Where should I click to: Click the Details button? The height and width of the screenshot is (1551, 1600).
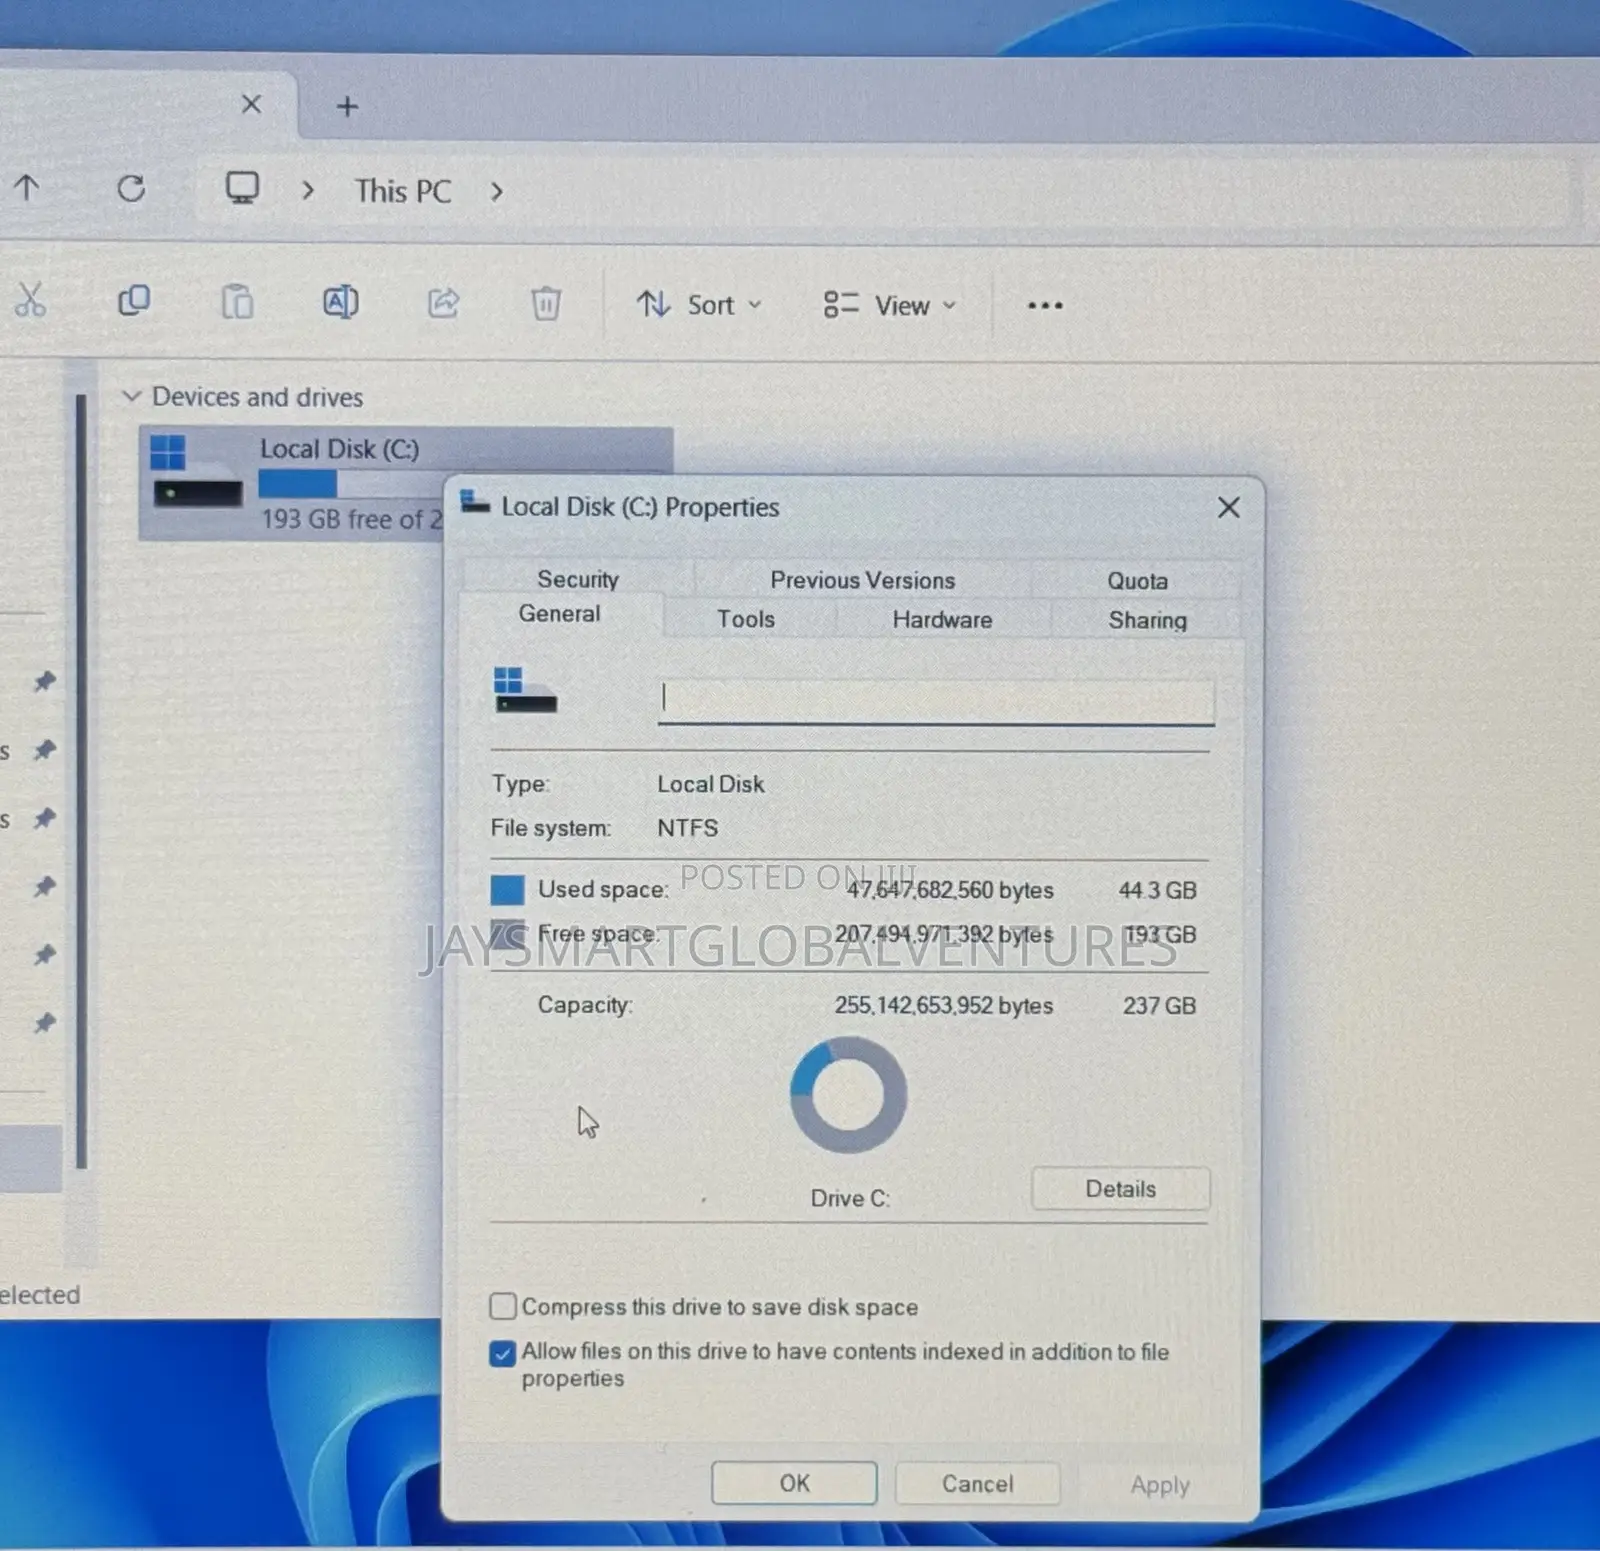[x=1120, y=1189]
